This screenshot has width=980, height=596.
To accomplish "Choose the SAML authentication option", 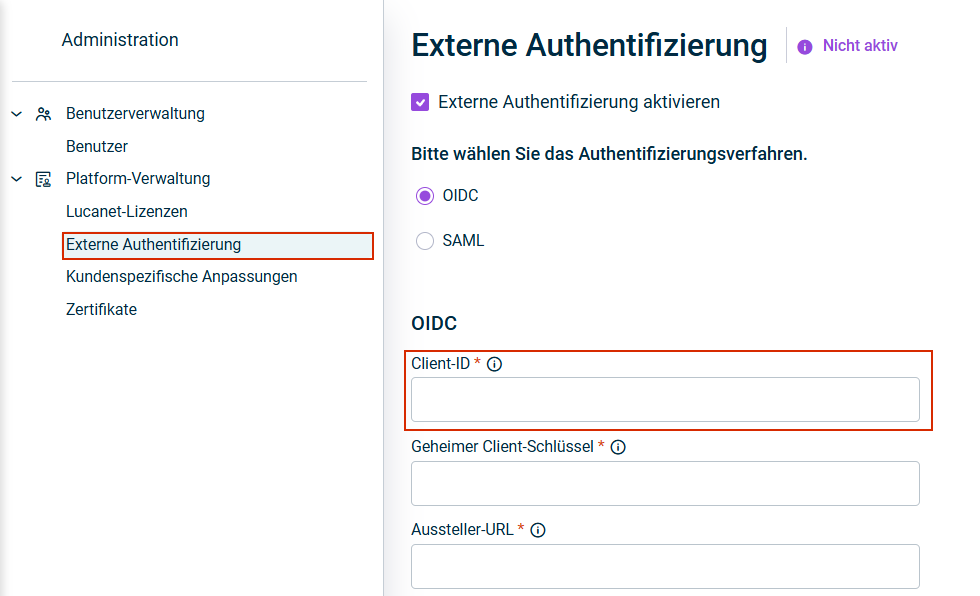I will click(425, 241).
